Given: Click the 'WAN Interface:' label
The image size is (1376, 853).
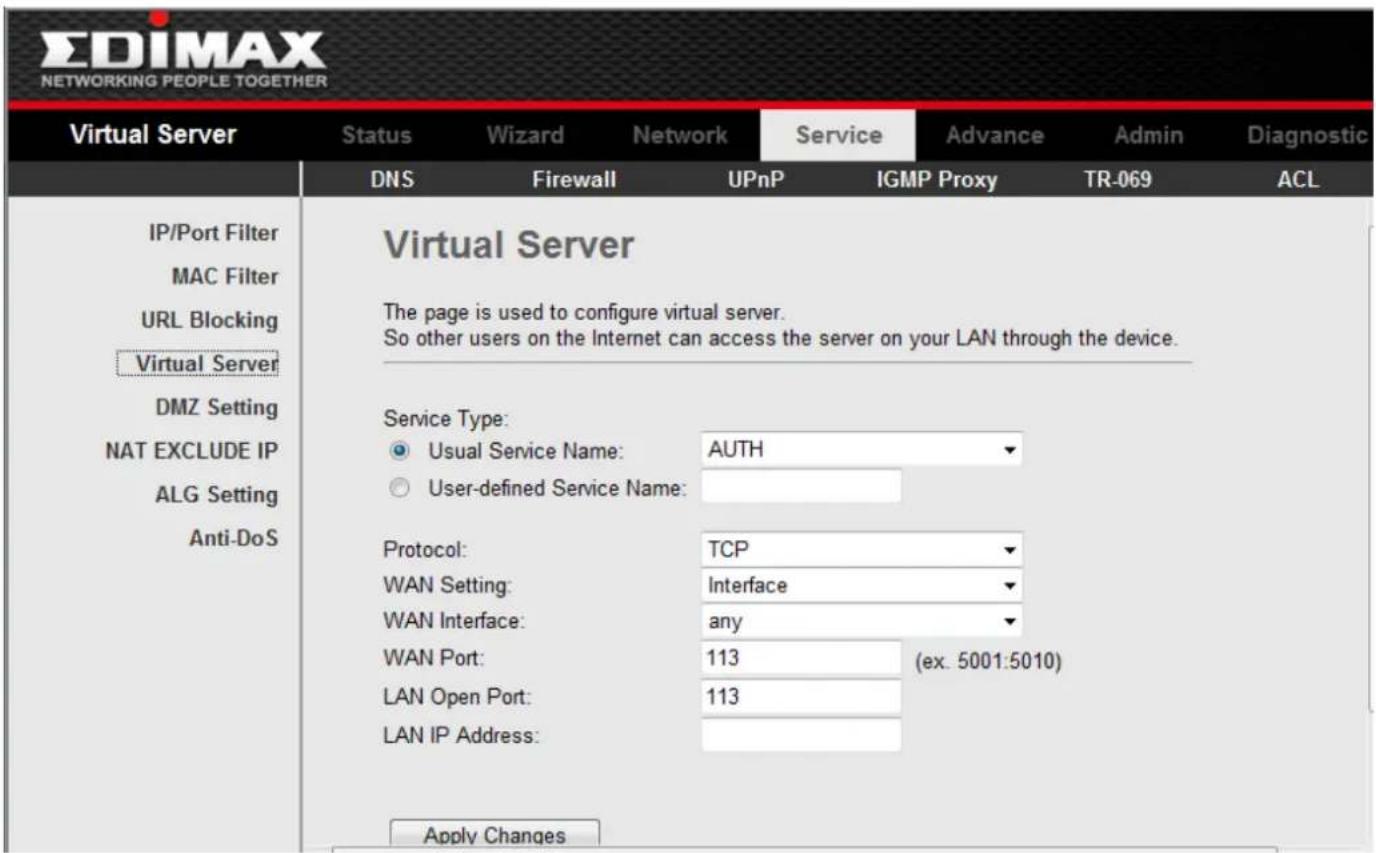Looking at the screenshot, I should pos(454,622).
